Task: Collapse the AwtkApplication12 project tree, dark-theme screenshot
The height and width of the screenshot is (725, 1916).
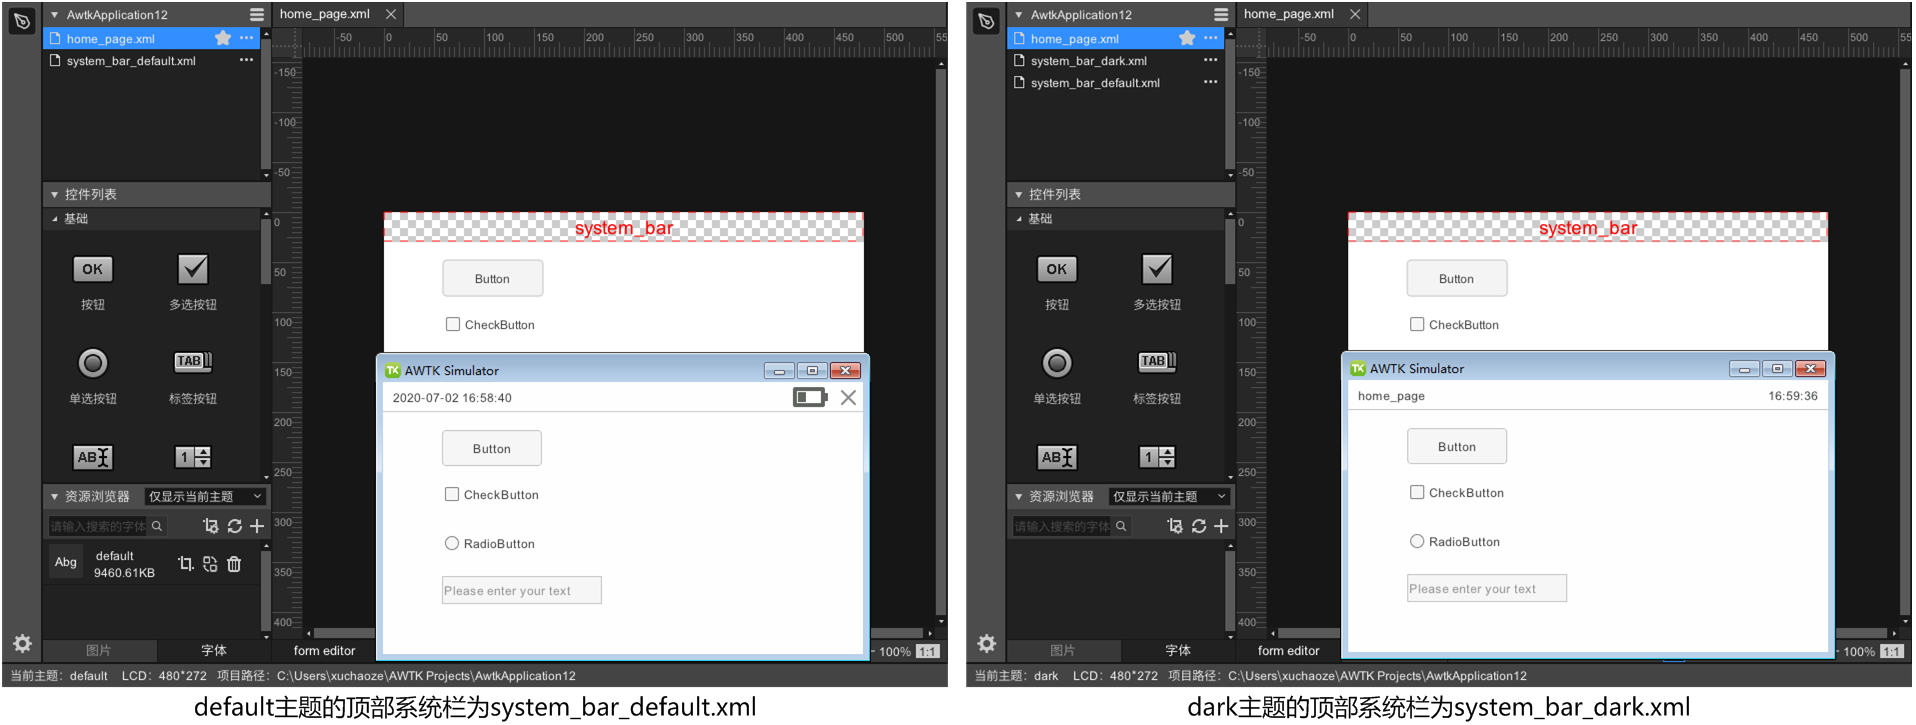Action: tap(1018, 15)
